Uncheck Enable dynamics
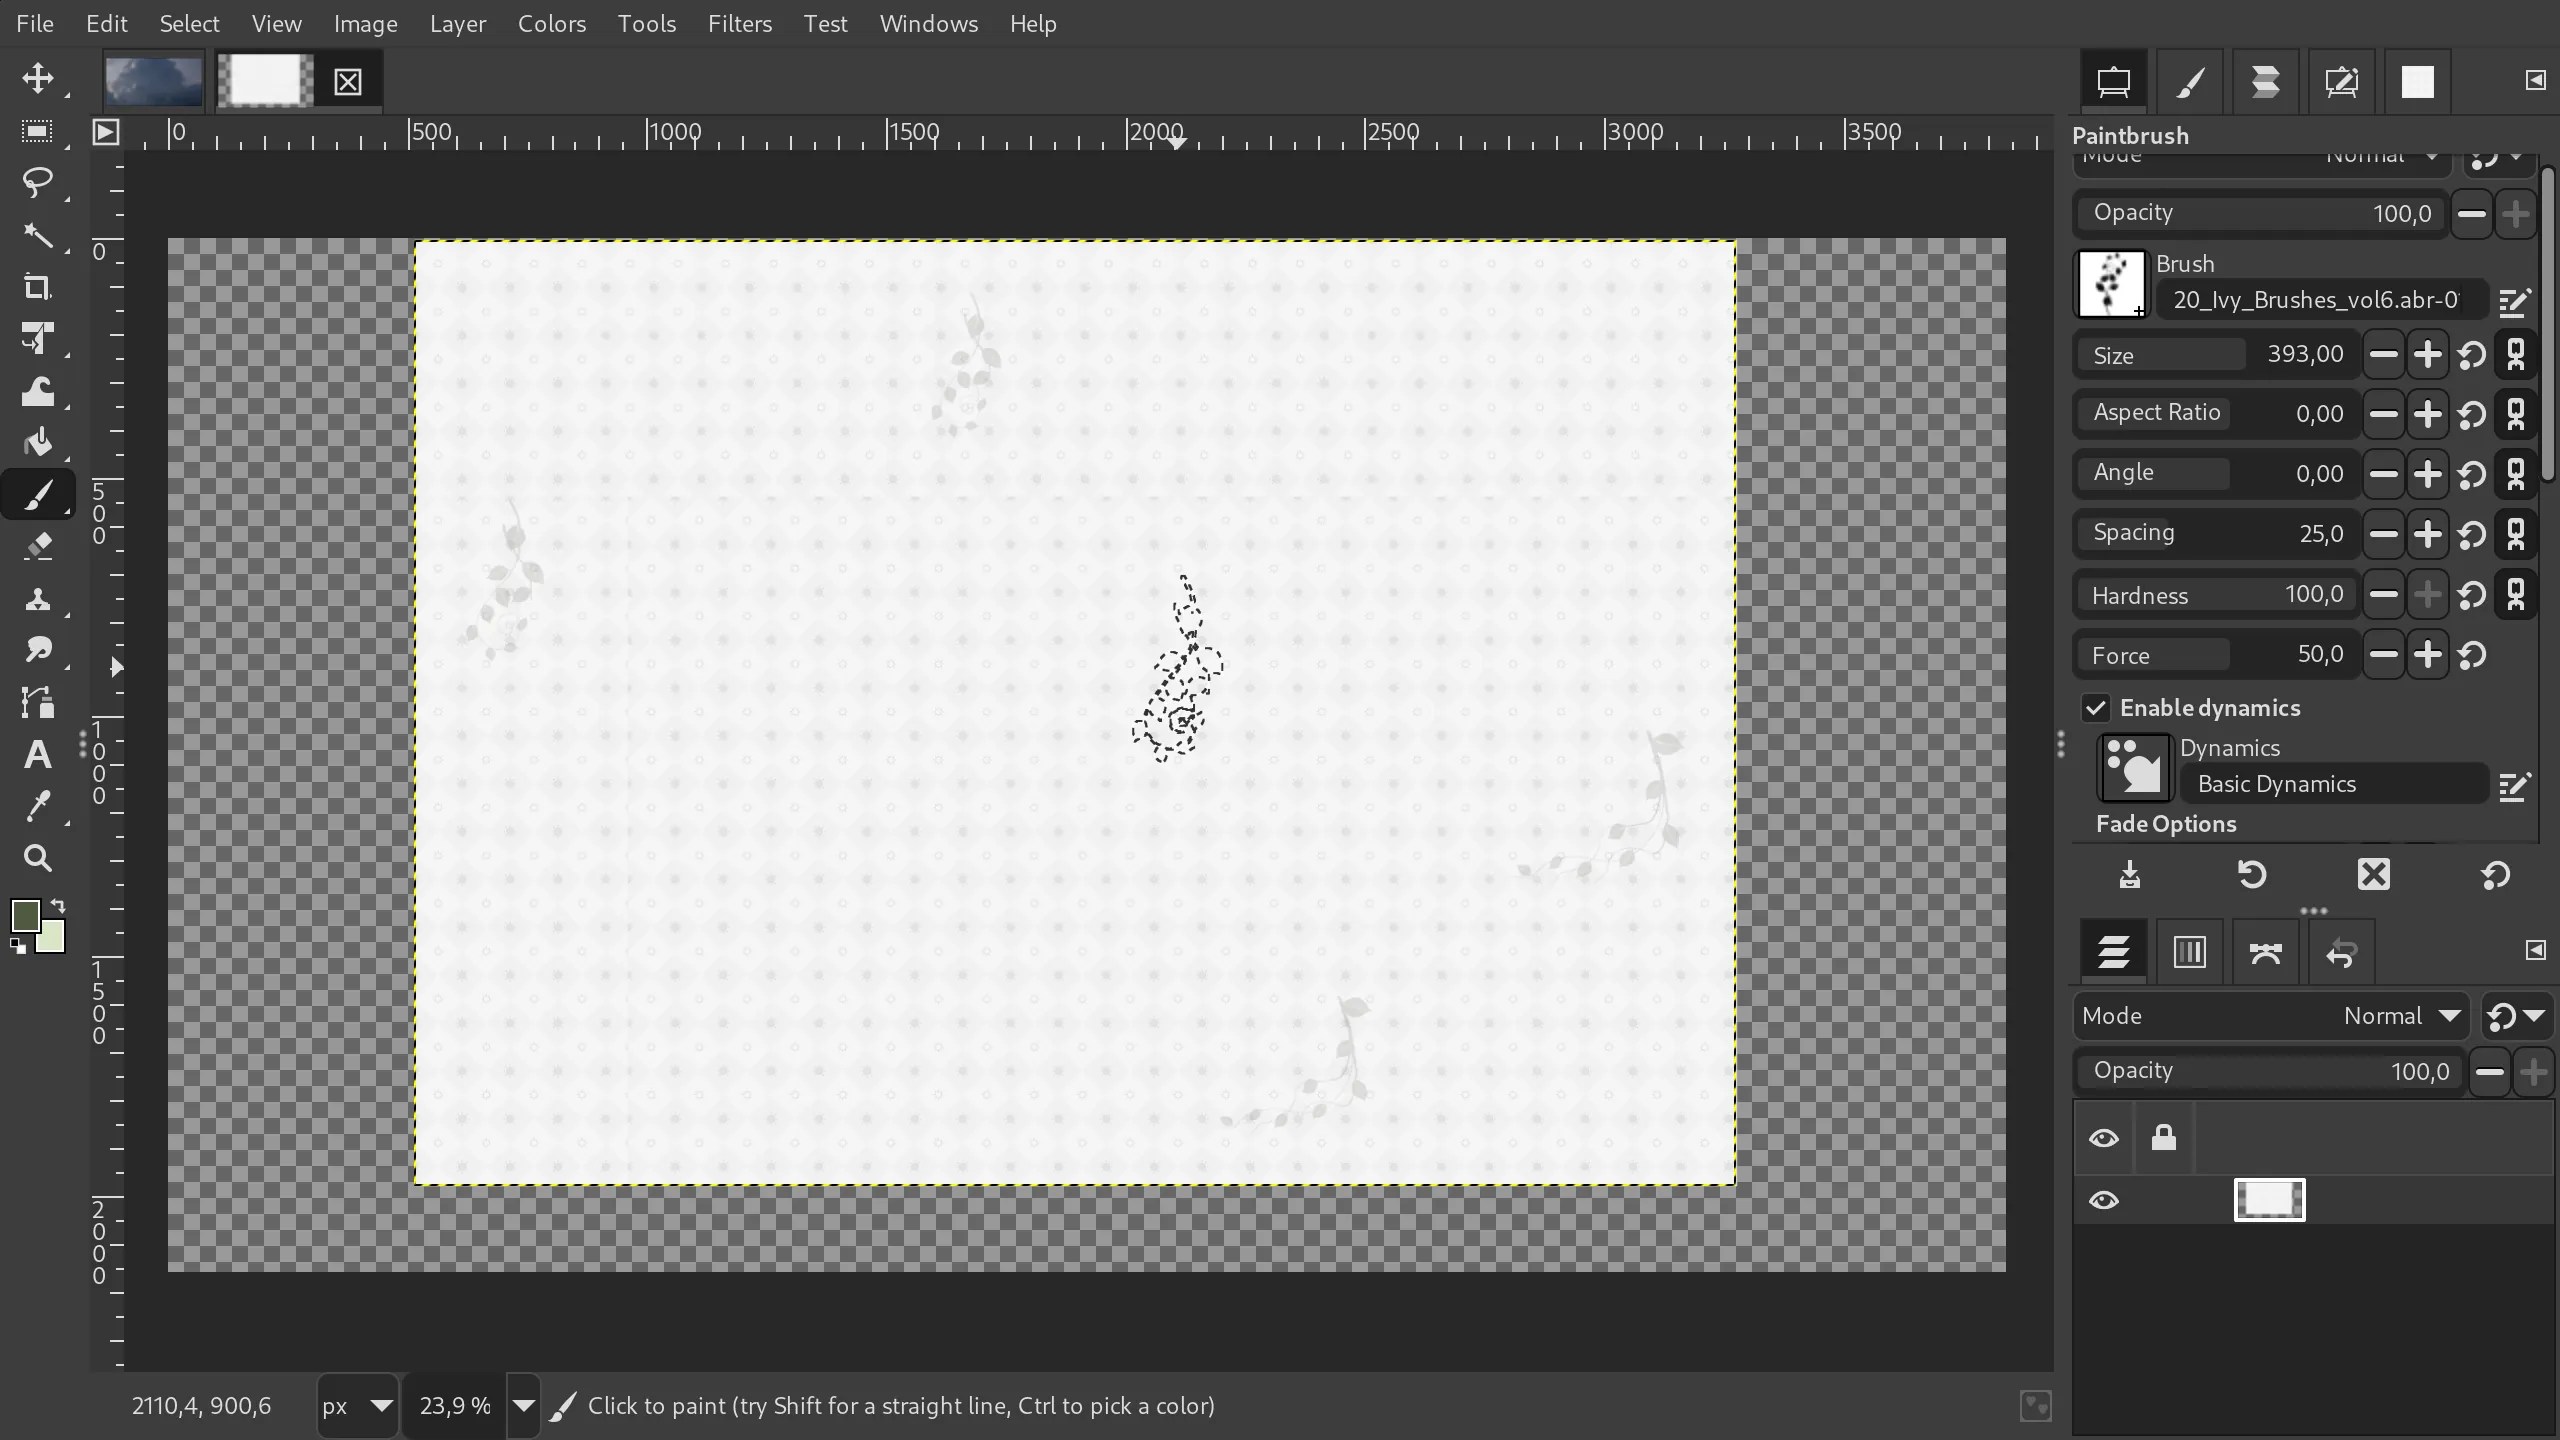The width and height of the screenshot is (2560, 1440). [x=2096, y=707]
